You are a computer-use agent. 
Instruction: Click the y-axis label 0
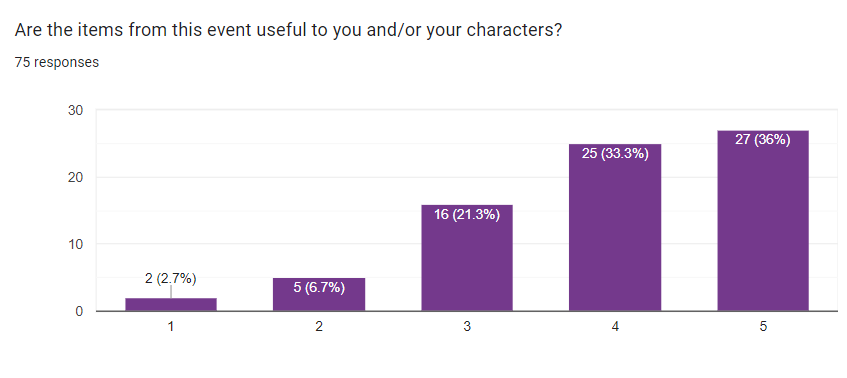point(79,311)
